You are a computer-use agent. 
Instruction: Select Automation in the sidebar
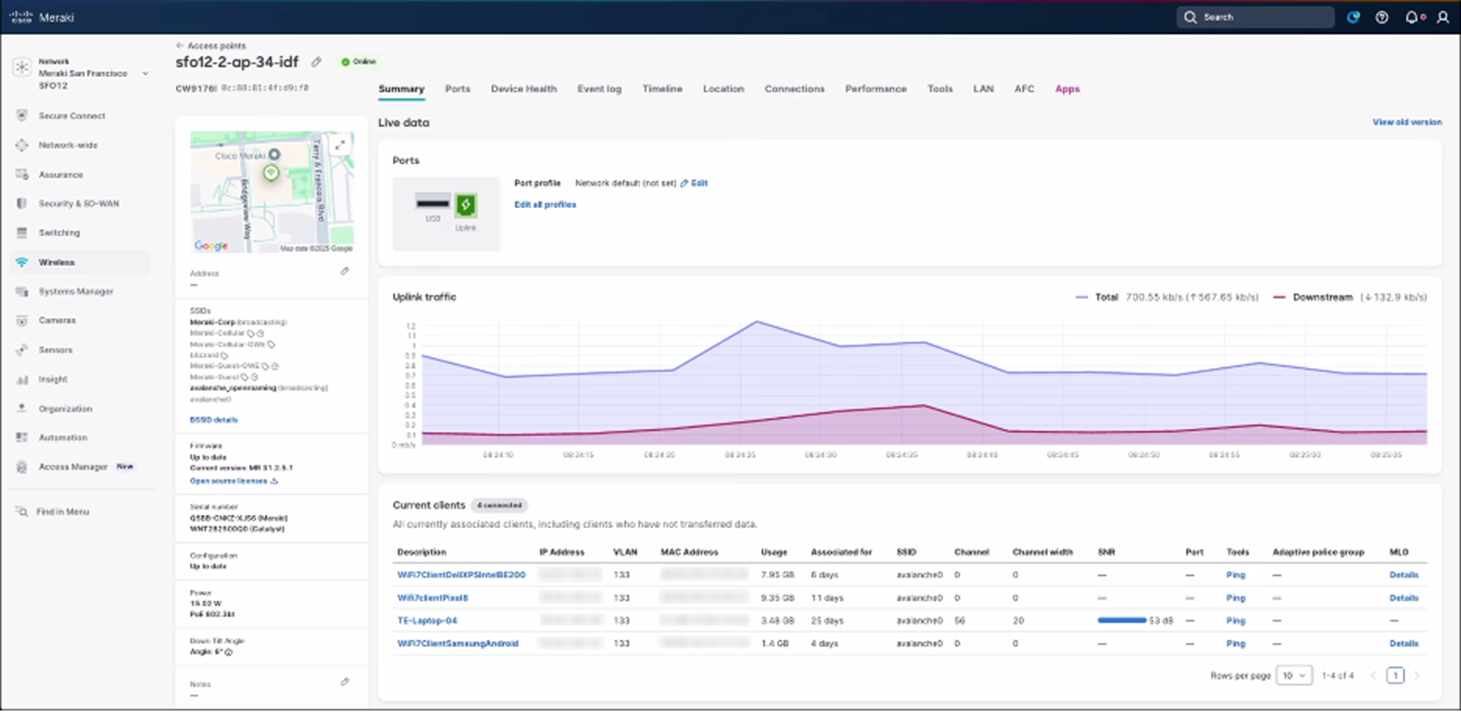[62, 438]
